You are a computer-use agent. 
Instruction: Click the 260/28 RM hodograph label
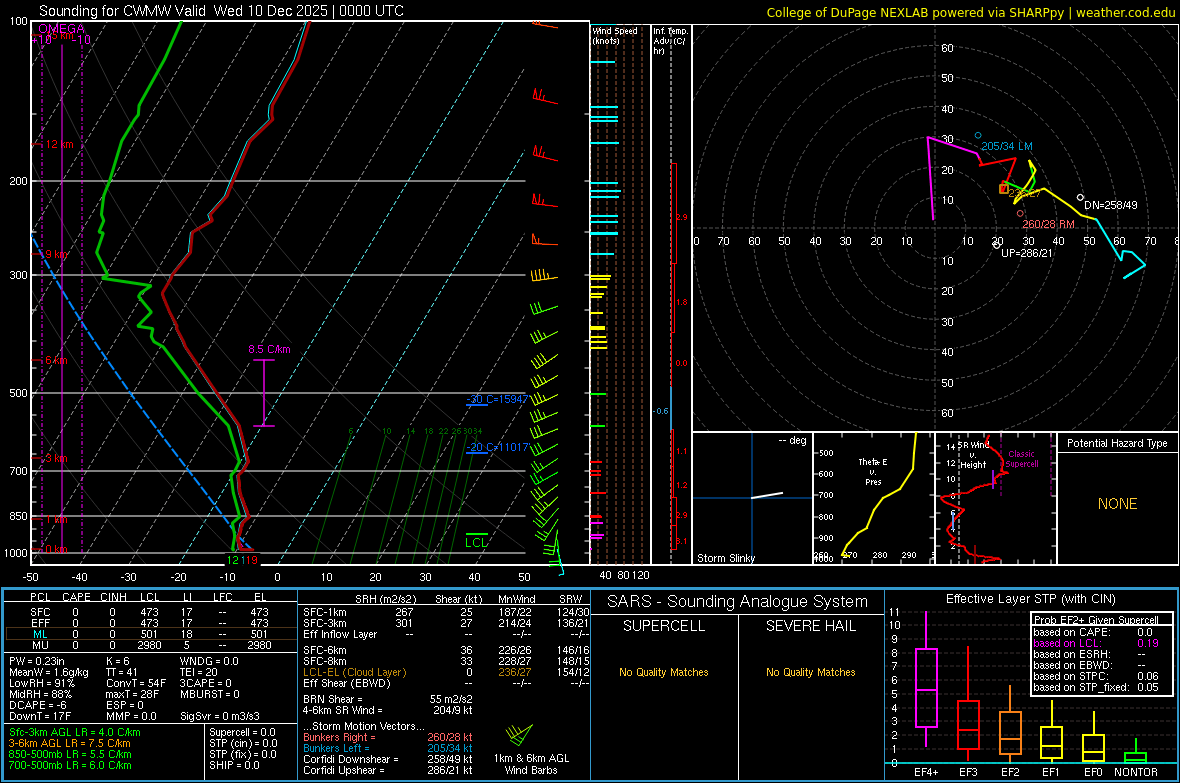[1048, 224]
